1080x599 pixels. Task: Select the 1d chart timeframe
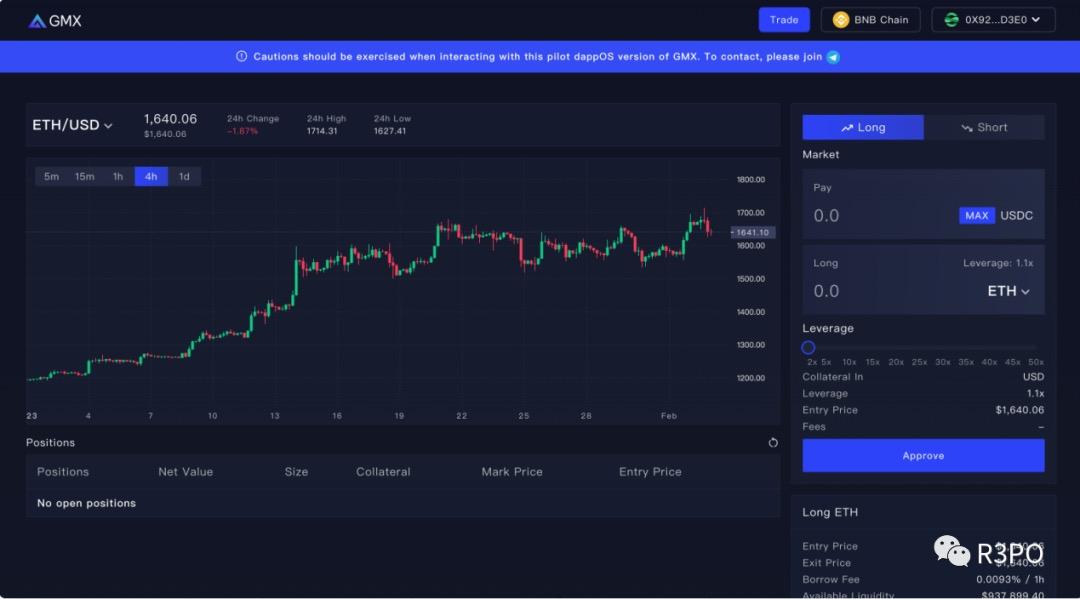click(184, 177)
